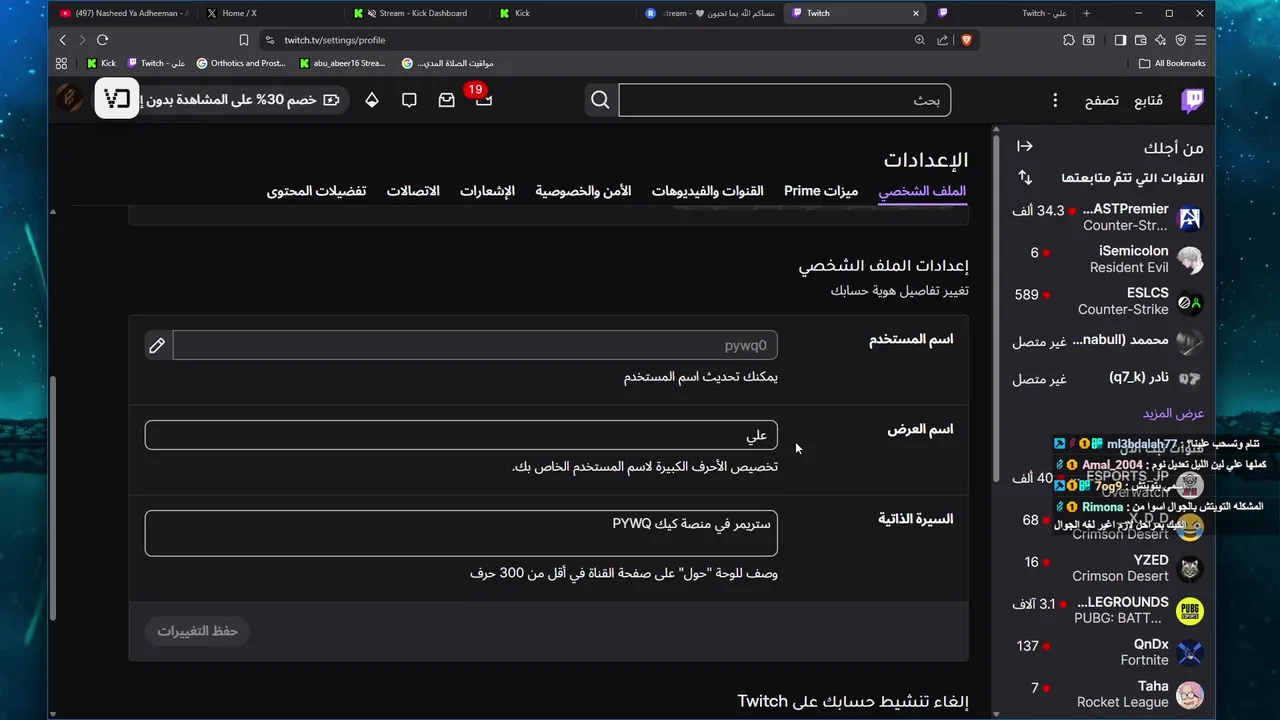
Task: Click the username field showing pywq0
Action: point(475,346)
